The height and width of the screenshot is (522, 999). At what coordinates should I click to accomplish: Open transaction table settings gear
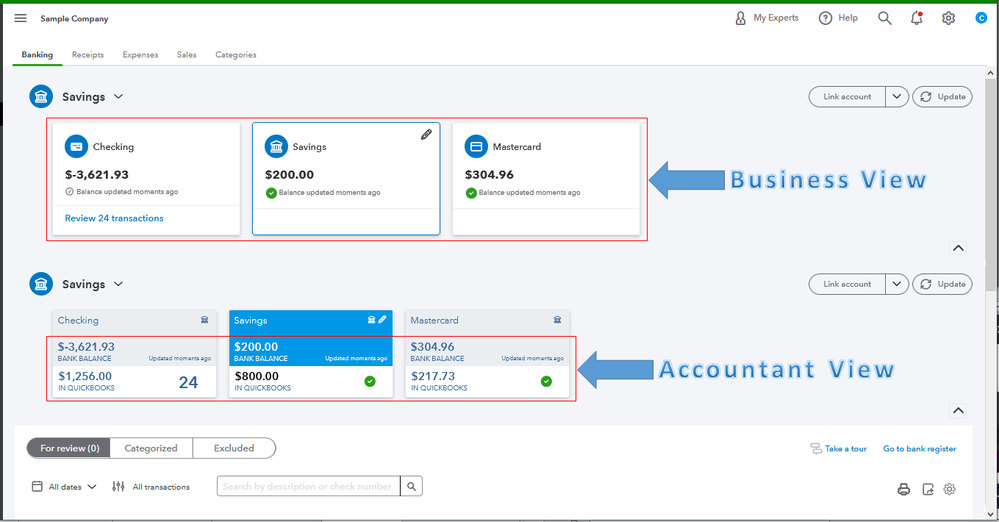click(949, 489)
